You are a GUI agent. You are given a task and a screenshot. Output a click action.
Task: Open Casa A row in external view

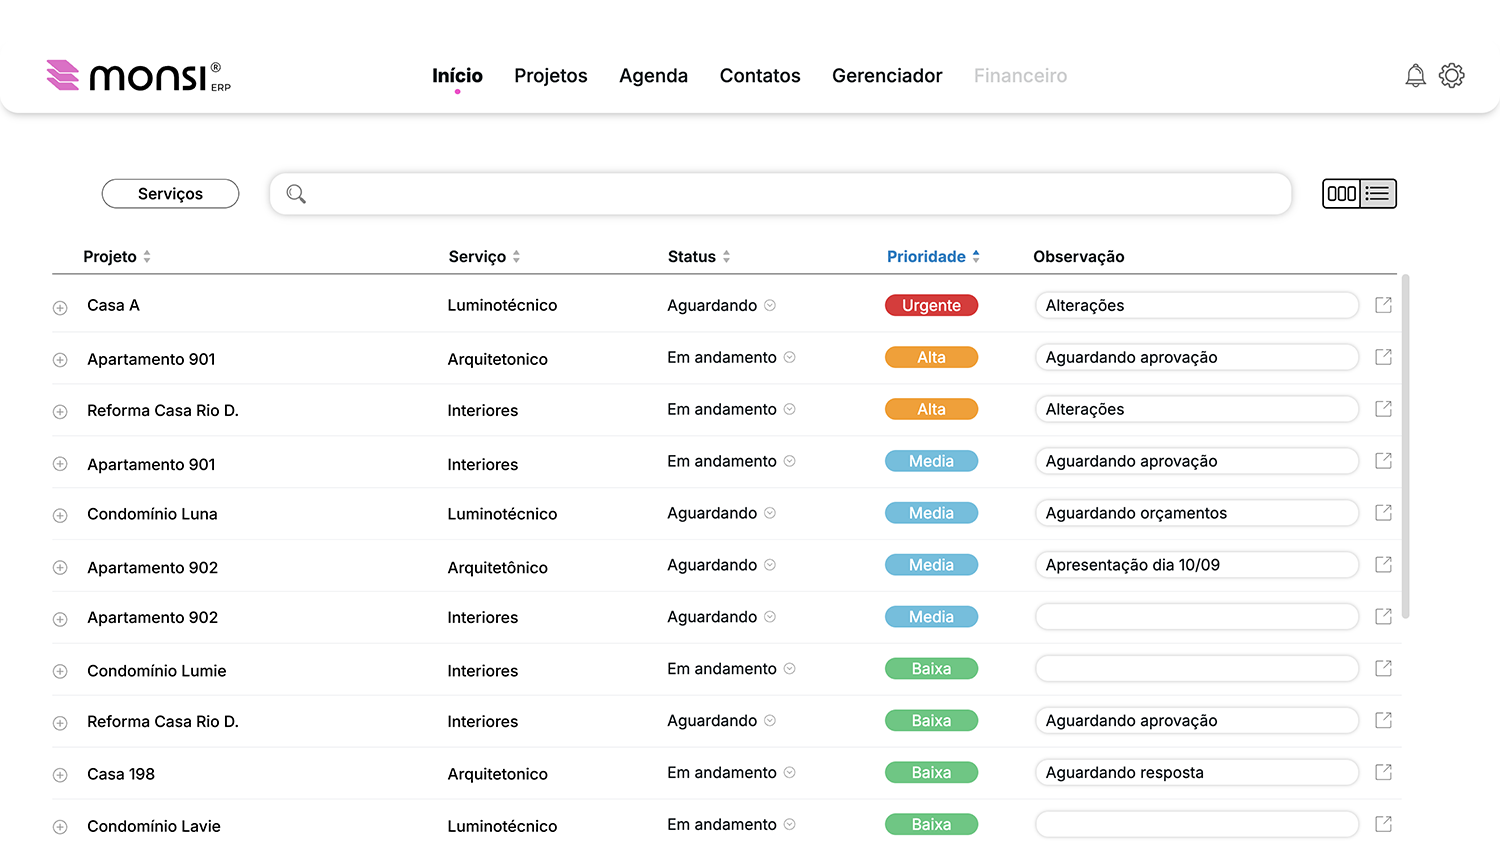pos(1383,305)
